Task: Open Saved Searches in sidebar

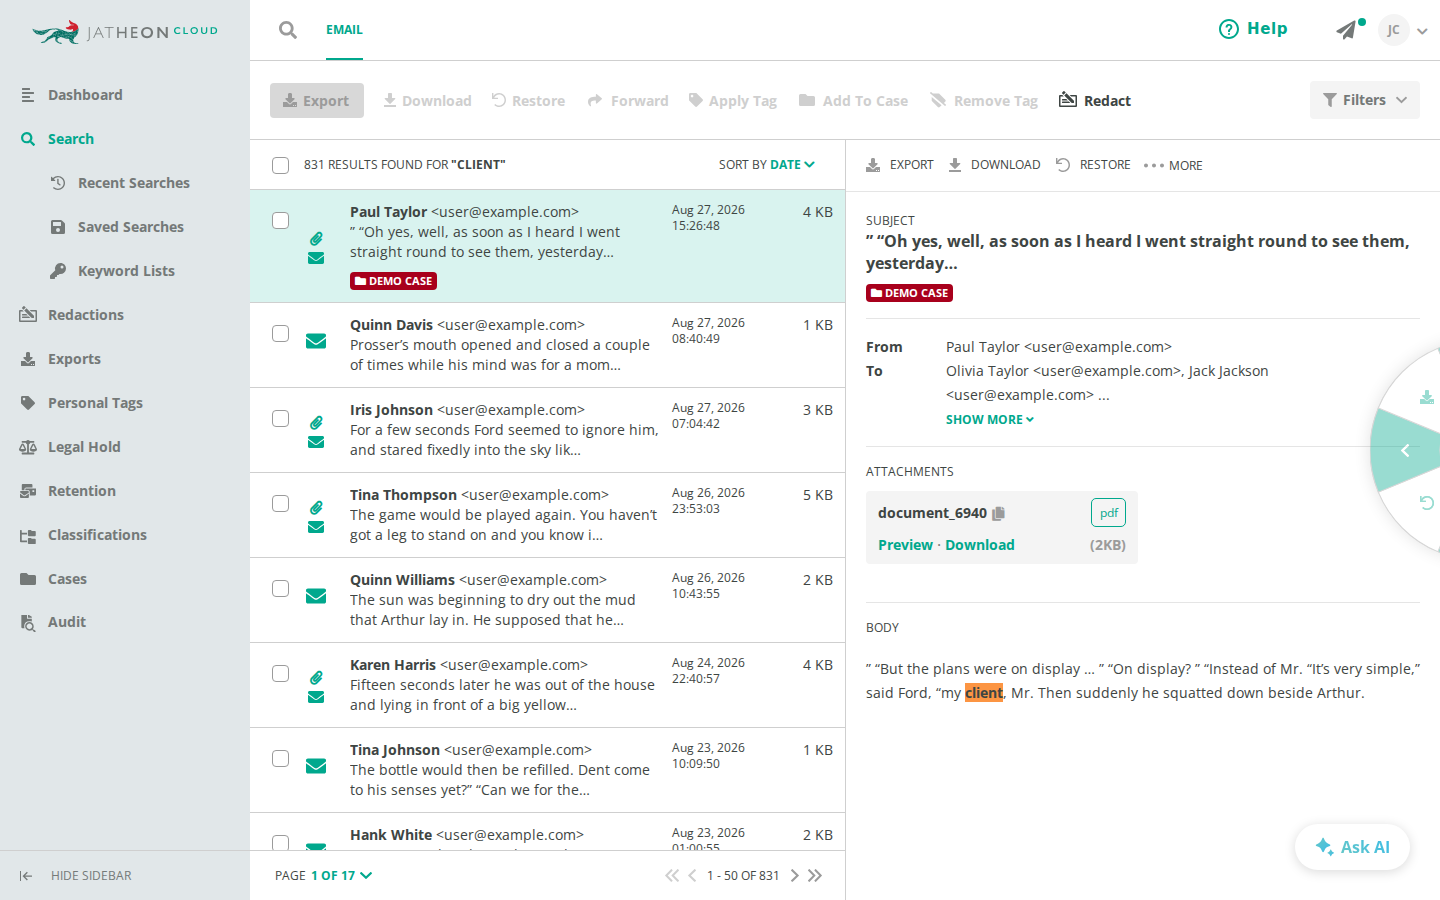Action: coord(117,227)
